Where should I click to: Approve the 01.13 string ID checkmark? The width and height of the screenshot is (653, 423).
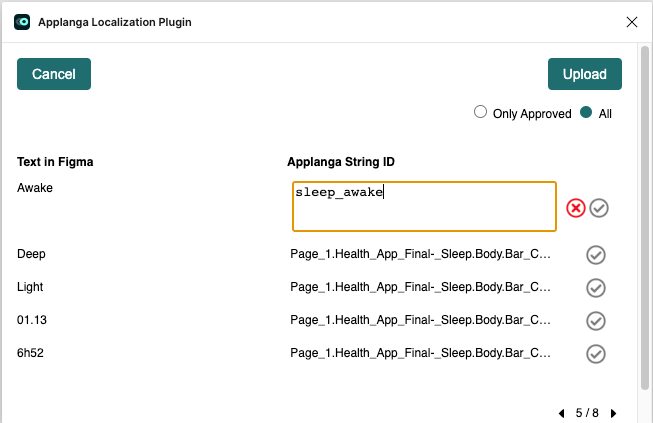click(x=596, y=321)
